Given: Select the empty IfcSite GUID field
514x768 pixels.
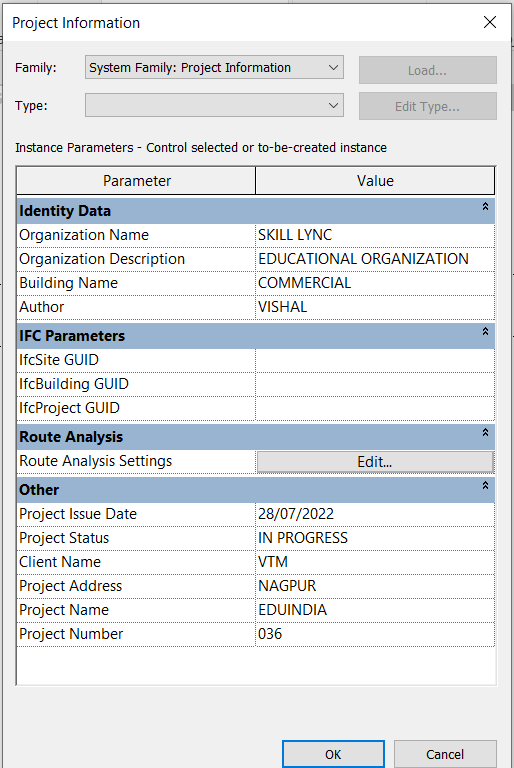Looking at the screenshot, I should pyautogui.click(x=375, y=360).
